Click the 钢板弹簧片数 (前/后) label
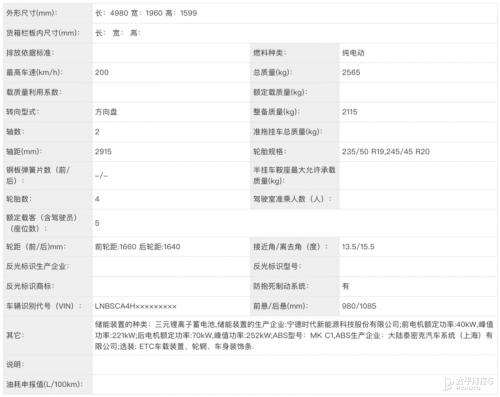Screen dimensions: 500x397 38,175
